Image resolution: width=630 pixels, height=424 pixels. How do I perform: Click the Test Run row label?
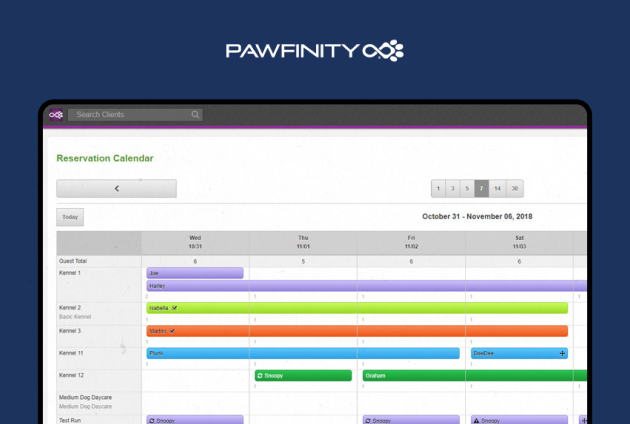tap(70, 420)
